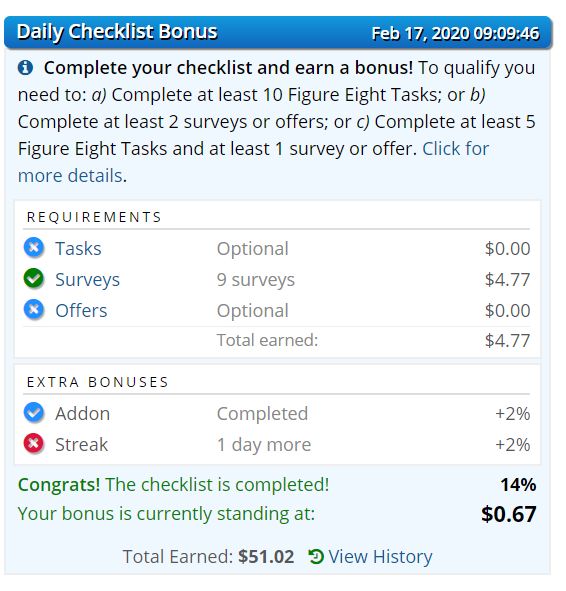Open the View History link
Screen dimensions: 566x591
tap(380, 557)
